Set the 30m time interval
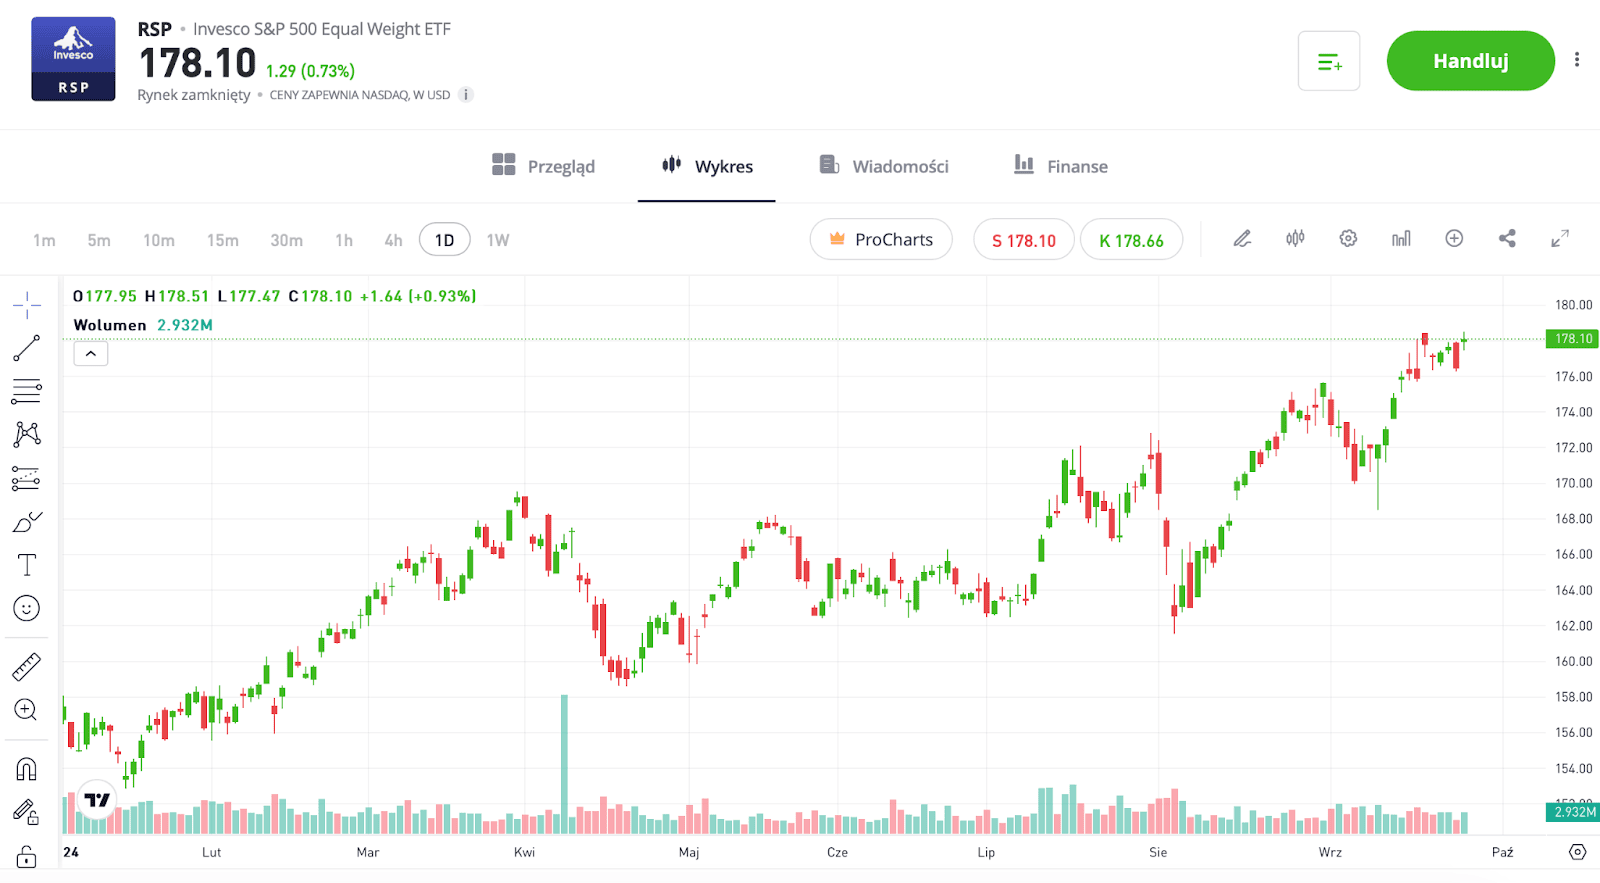 click(287, 240)
